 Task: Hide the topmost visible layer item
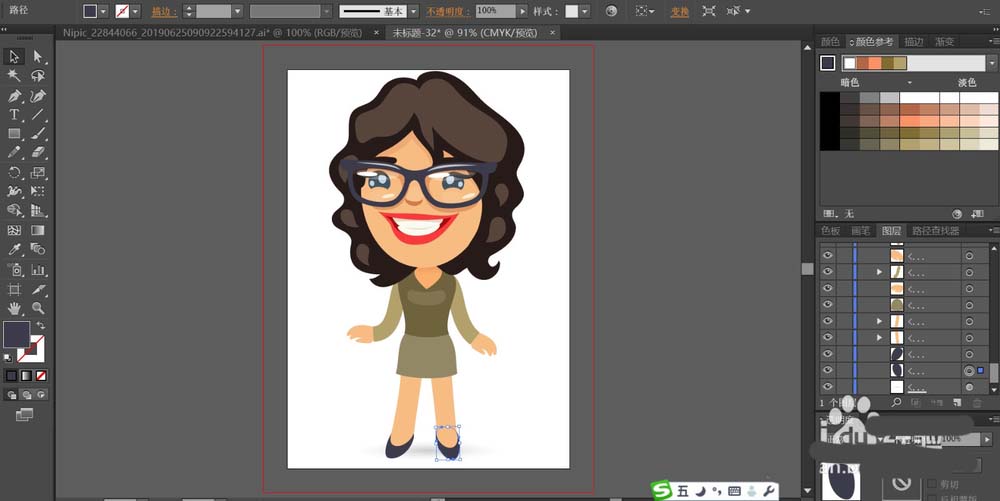(827, 255)
